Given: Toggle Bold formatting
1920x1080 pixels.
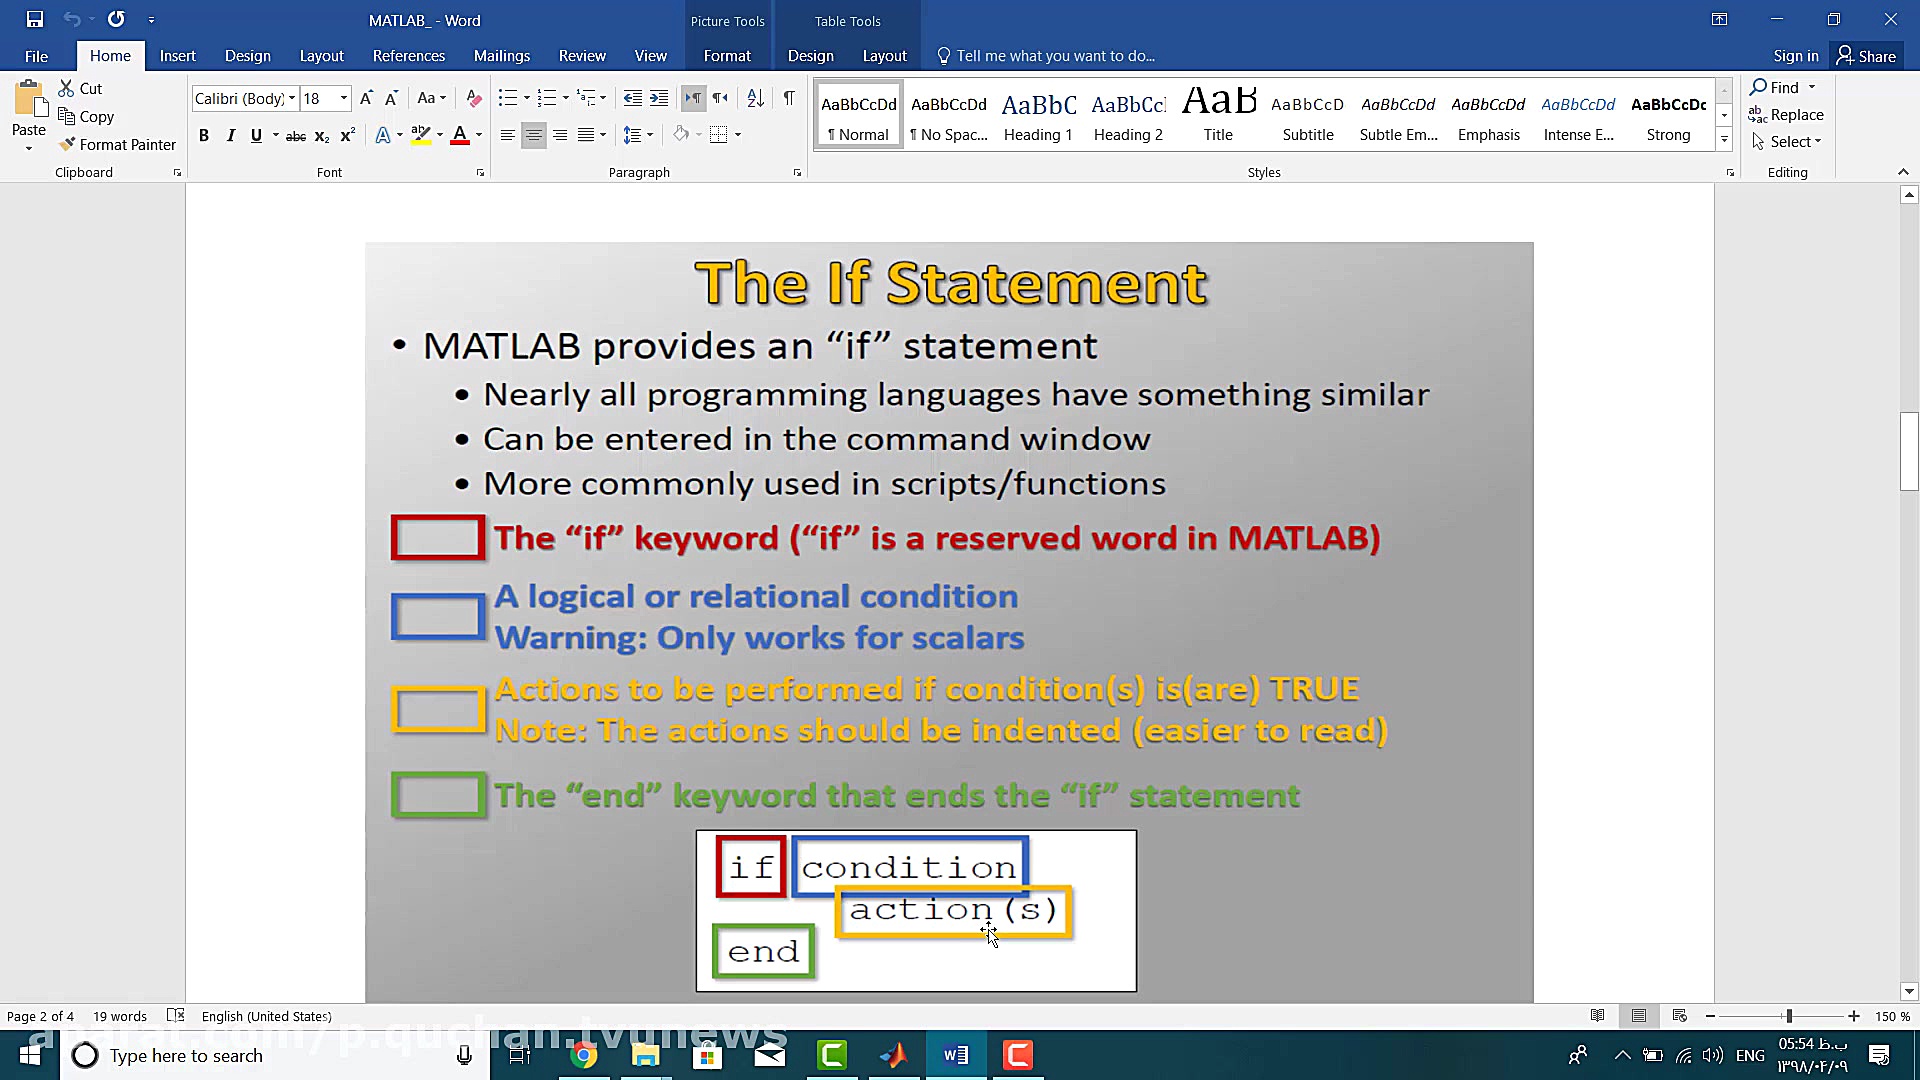Looking at the screenshot, I should (204, 136).
